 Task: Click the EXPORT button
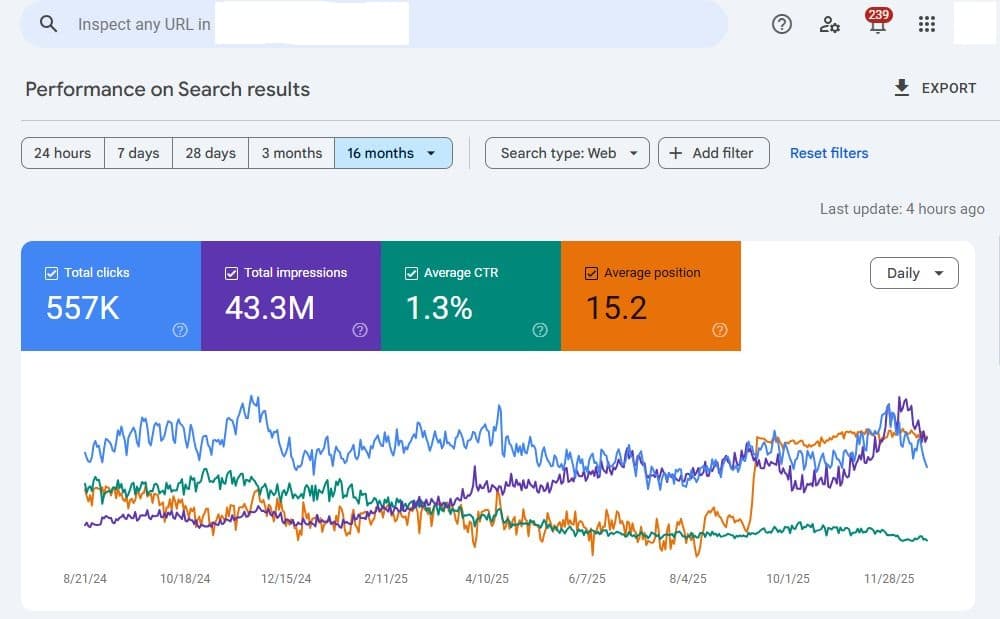935,88
